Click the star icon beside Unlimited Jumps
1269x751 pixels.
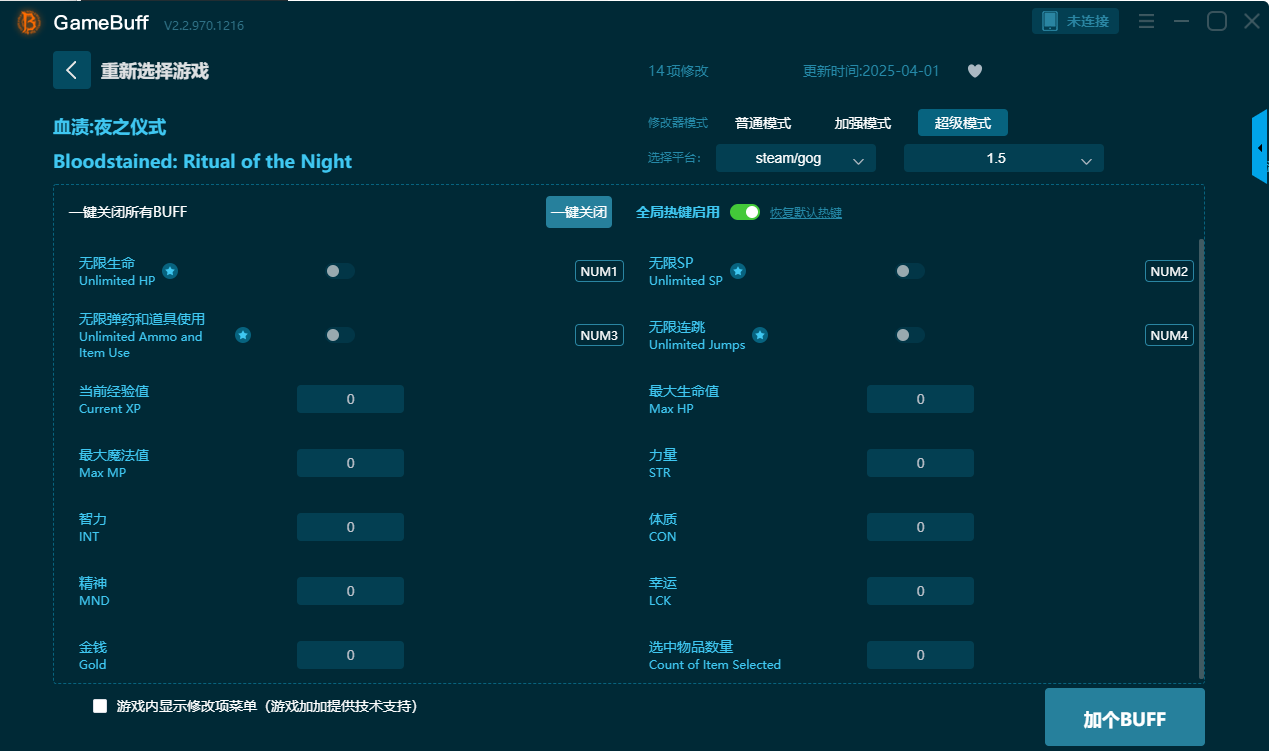click(x=760, y=335)
